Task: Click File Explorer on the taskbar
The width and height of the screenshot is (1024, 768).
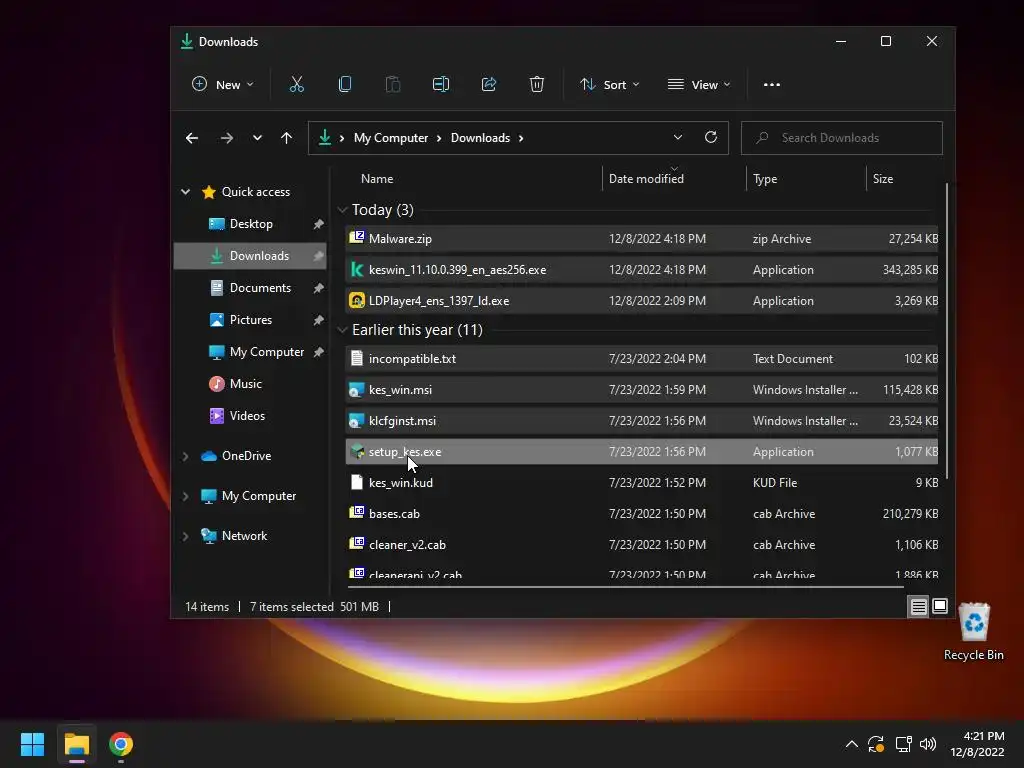Action: click(x=76, y=744)
